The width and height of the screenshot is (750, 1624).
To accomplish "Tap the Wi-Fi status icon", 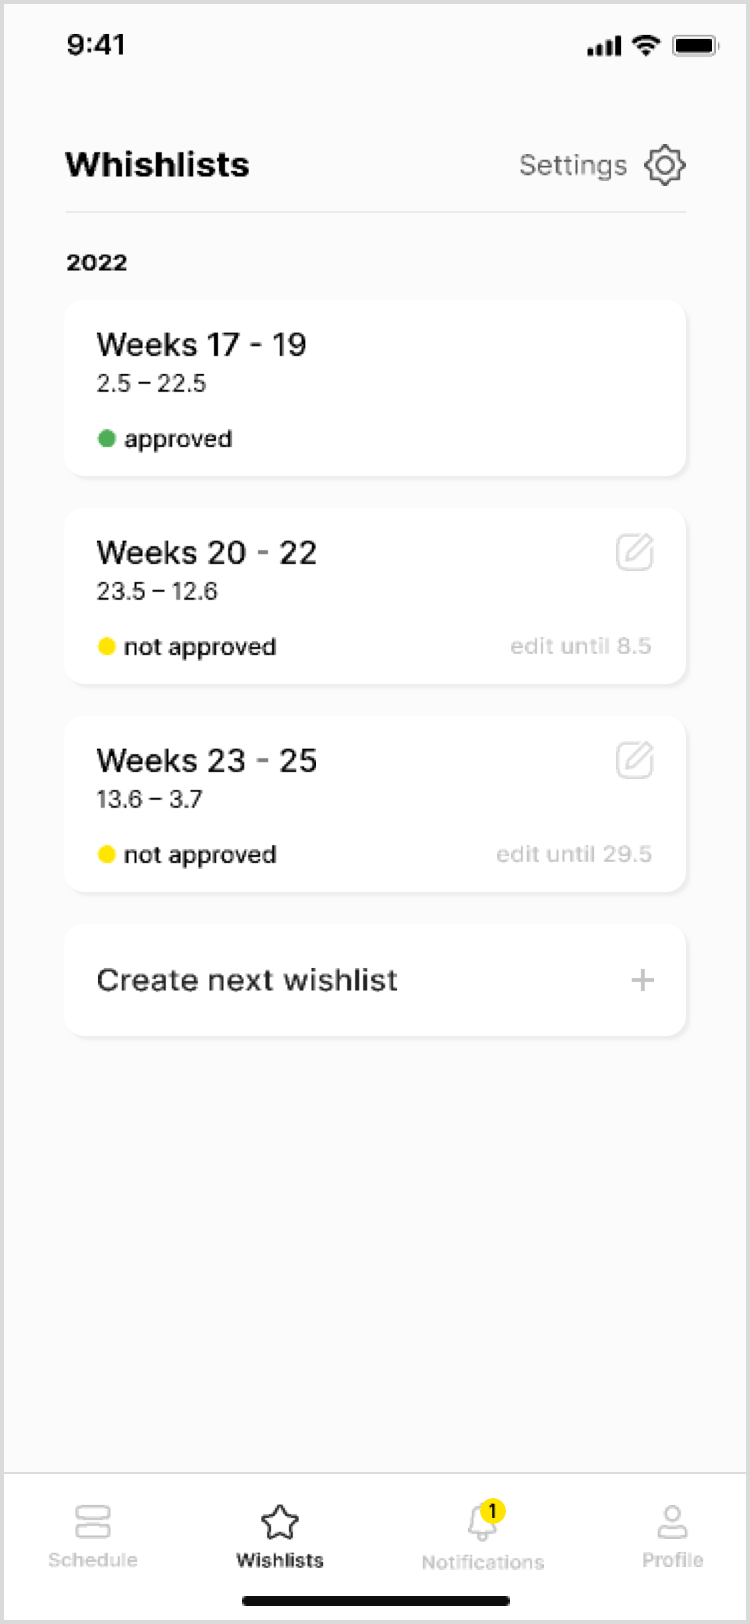I will point(647,45).
